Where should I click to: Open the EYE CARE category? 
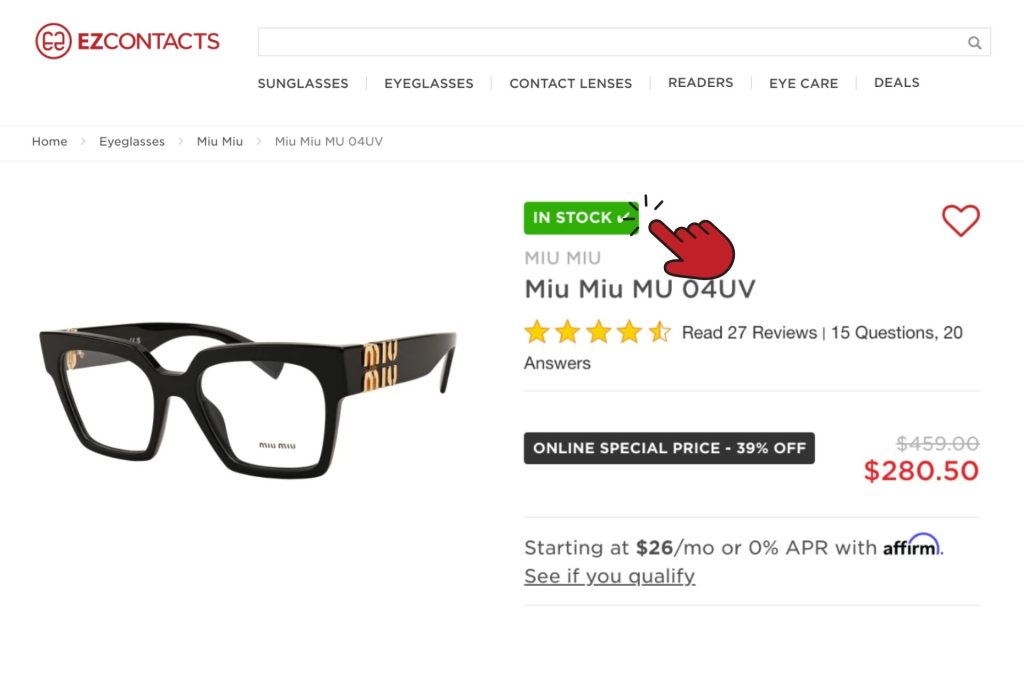[x=803, y=84]
